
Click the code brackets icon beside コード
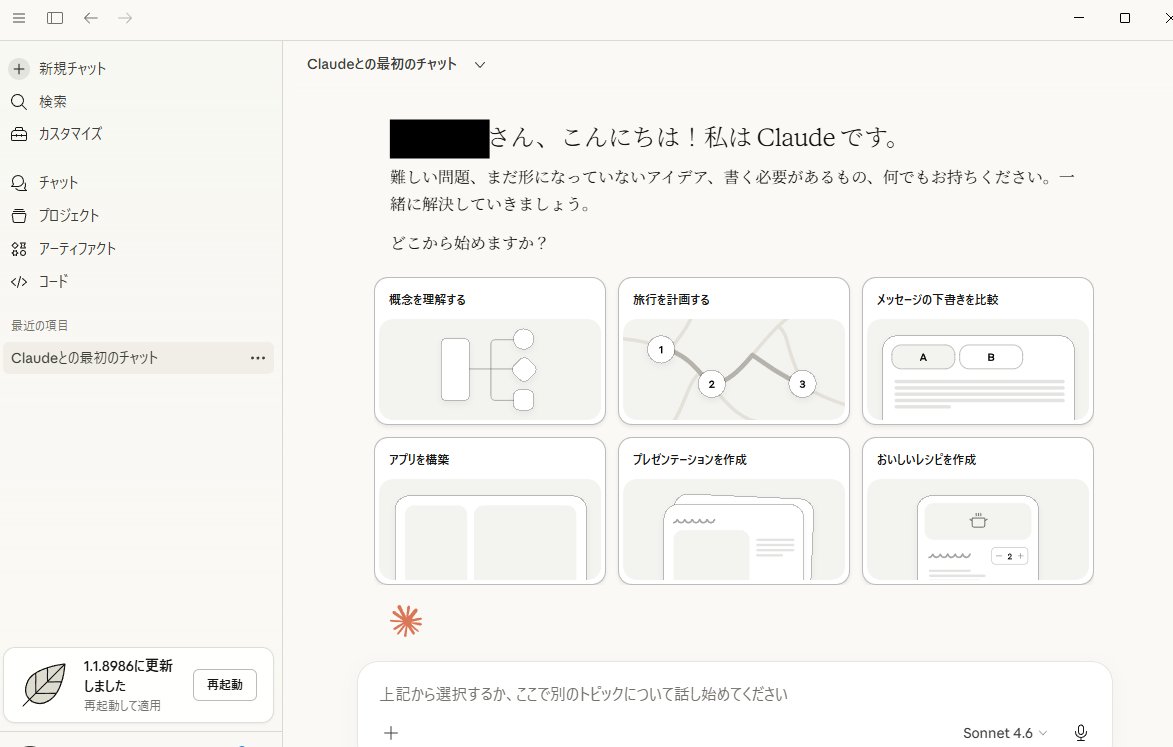[x=19, y=281]
